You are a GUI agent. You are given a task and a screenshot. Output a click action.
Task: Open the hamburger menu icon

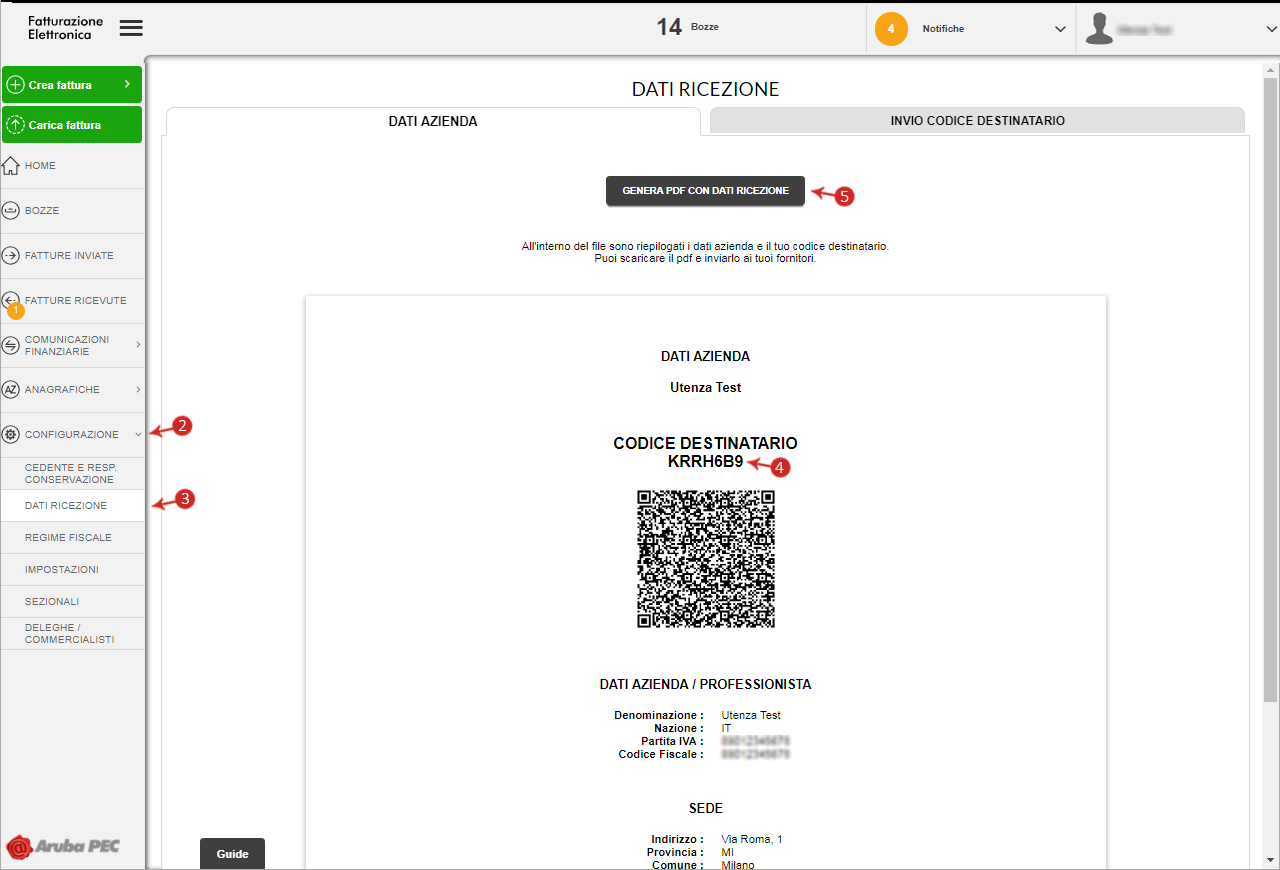(x=131, y=28)
